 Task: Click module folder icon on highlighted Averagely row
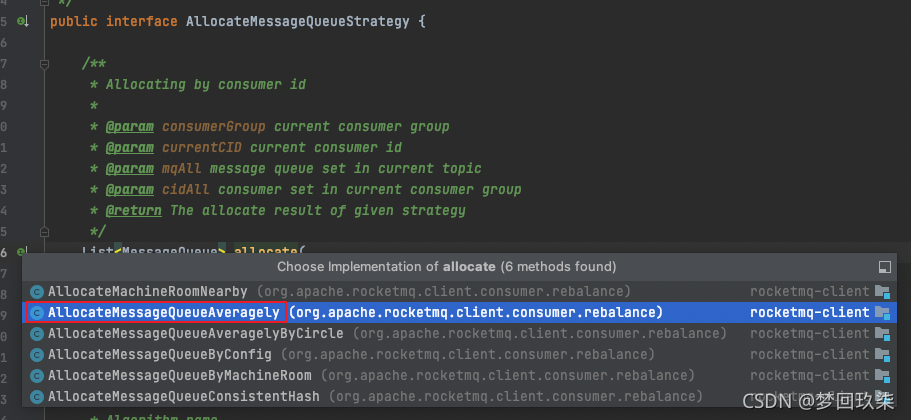coord(882,312)
